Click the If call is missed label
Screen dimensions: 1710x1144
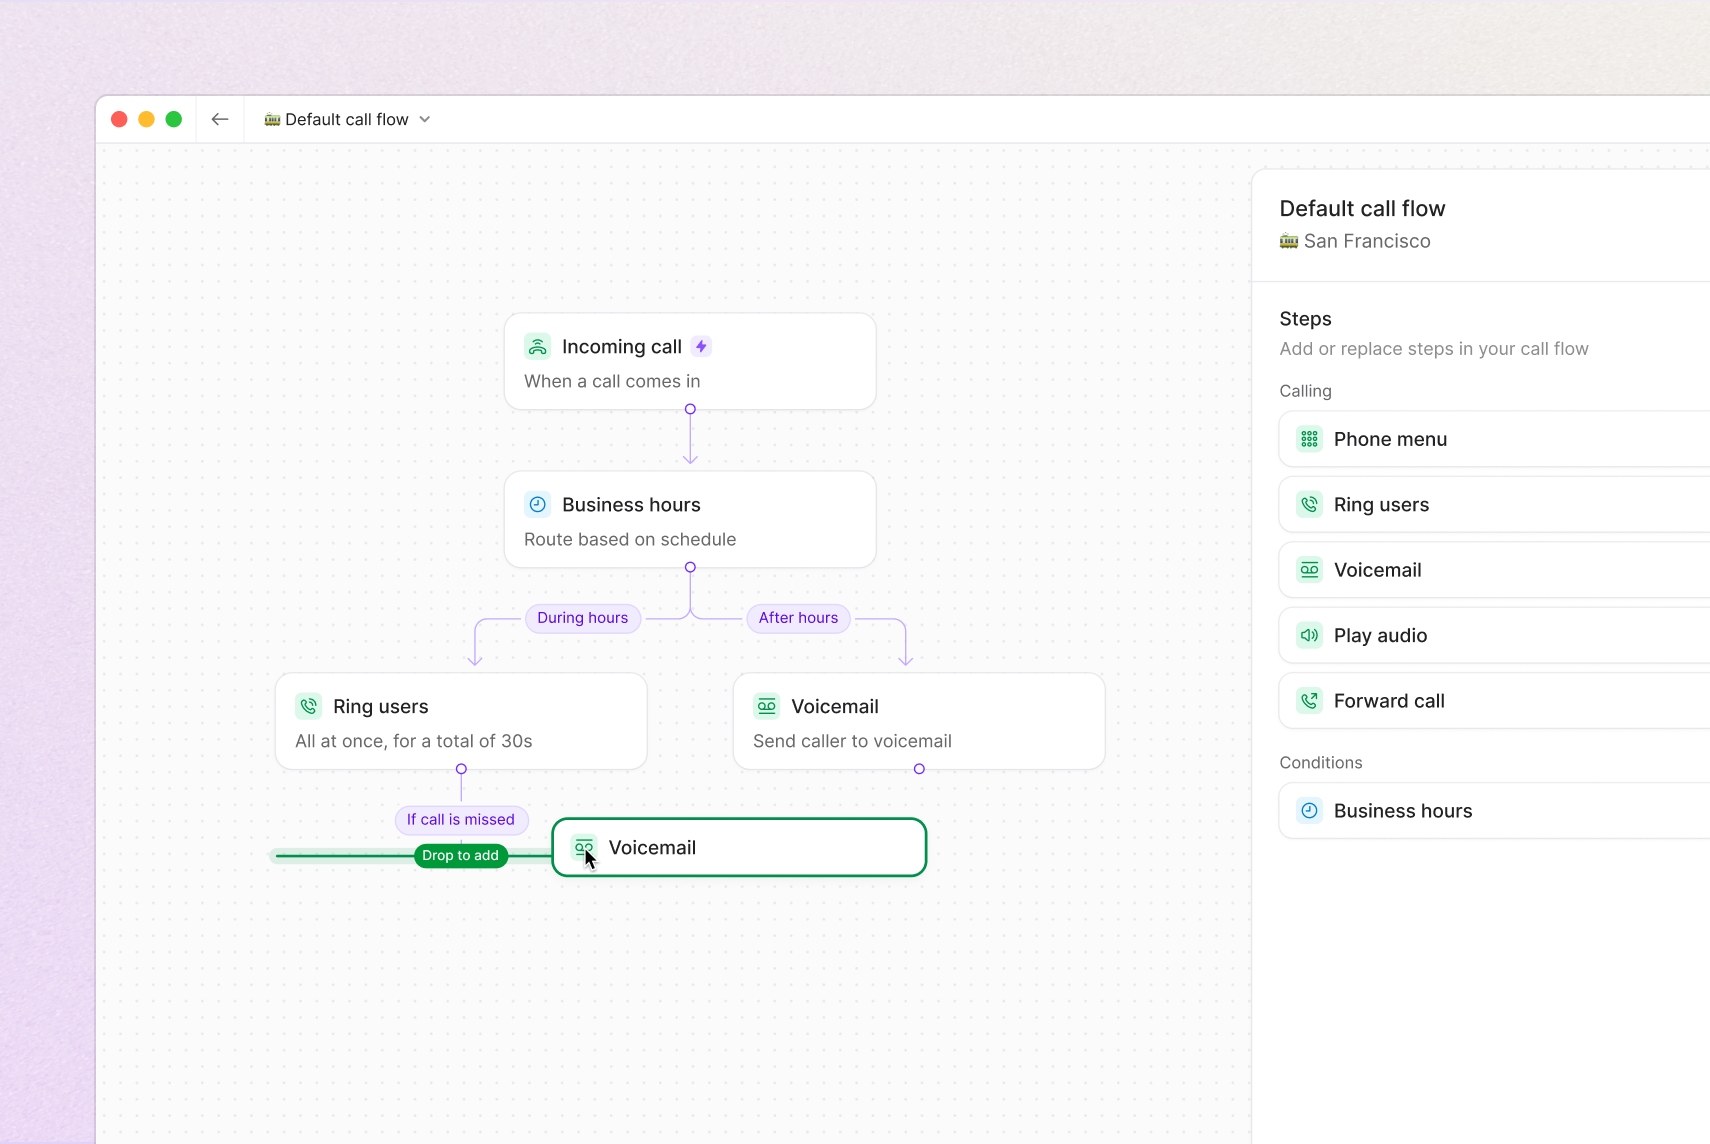click(461, 820)
